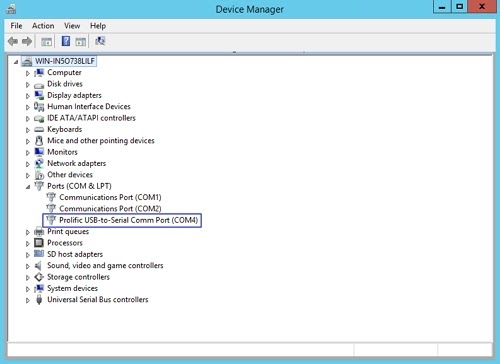Click the Ports (COM & LPT) icon
Image resolution: width=500 pixels, height=364 pixels.
39,186
